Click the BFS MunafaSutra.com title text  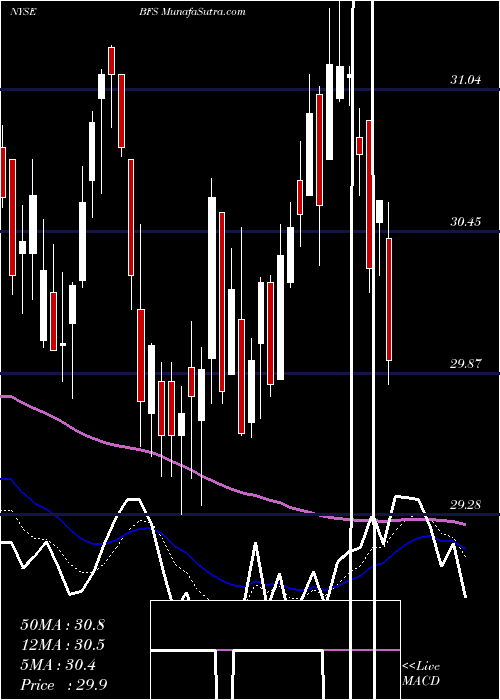click(192, 12)
